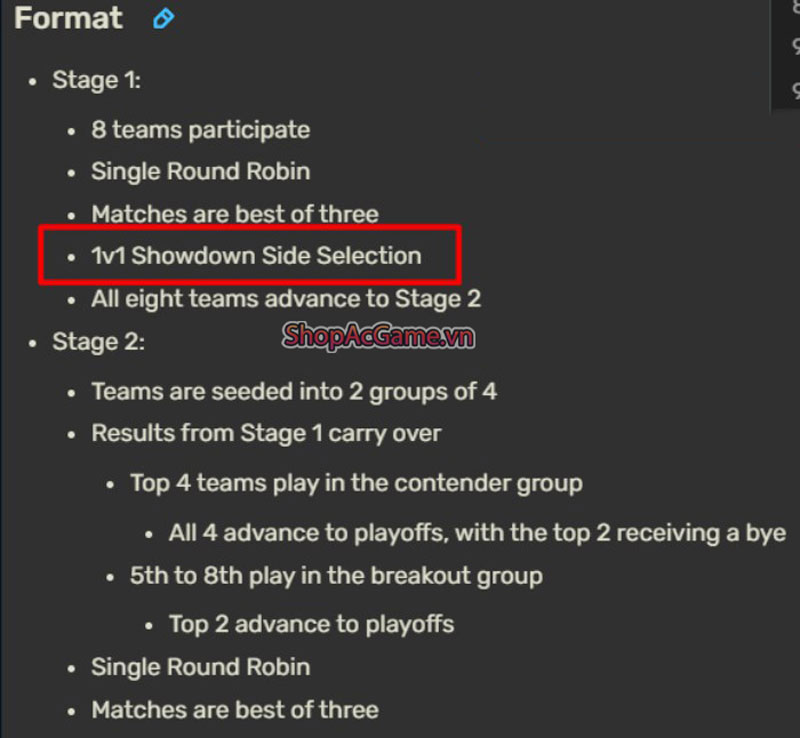Click the '8 teams participate' line
The height and width of the screenshot is (738, 800).
[x=201, y=130]
